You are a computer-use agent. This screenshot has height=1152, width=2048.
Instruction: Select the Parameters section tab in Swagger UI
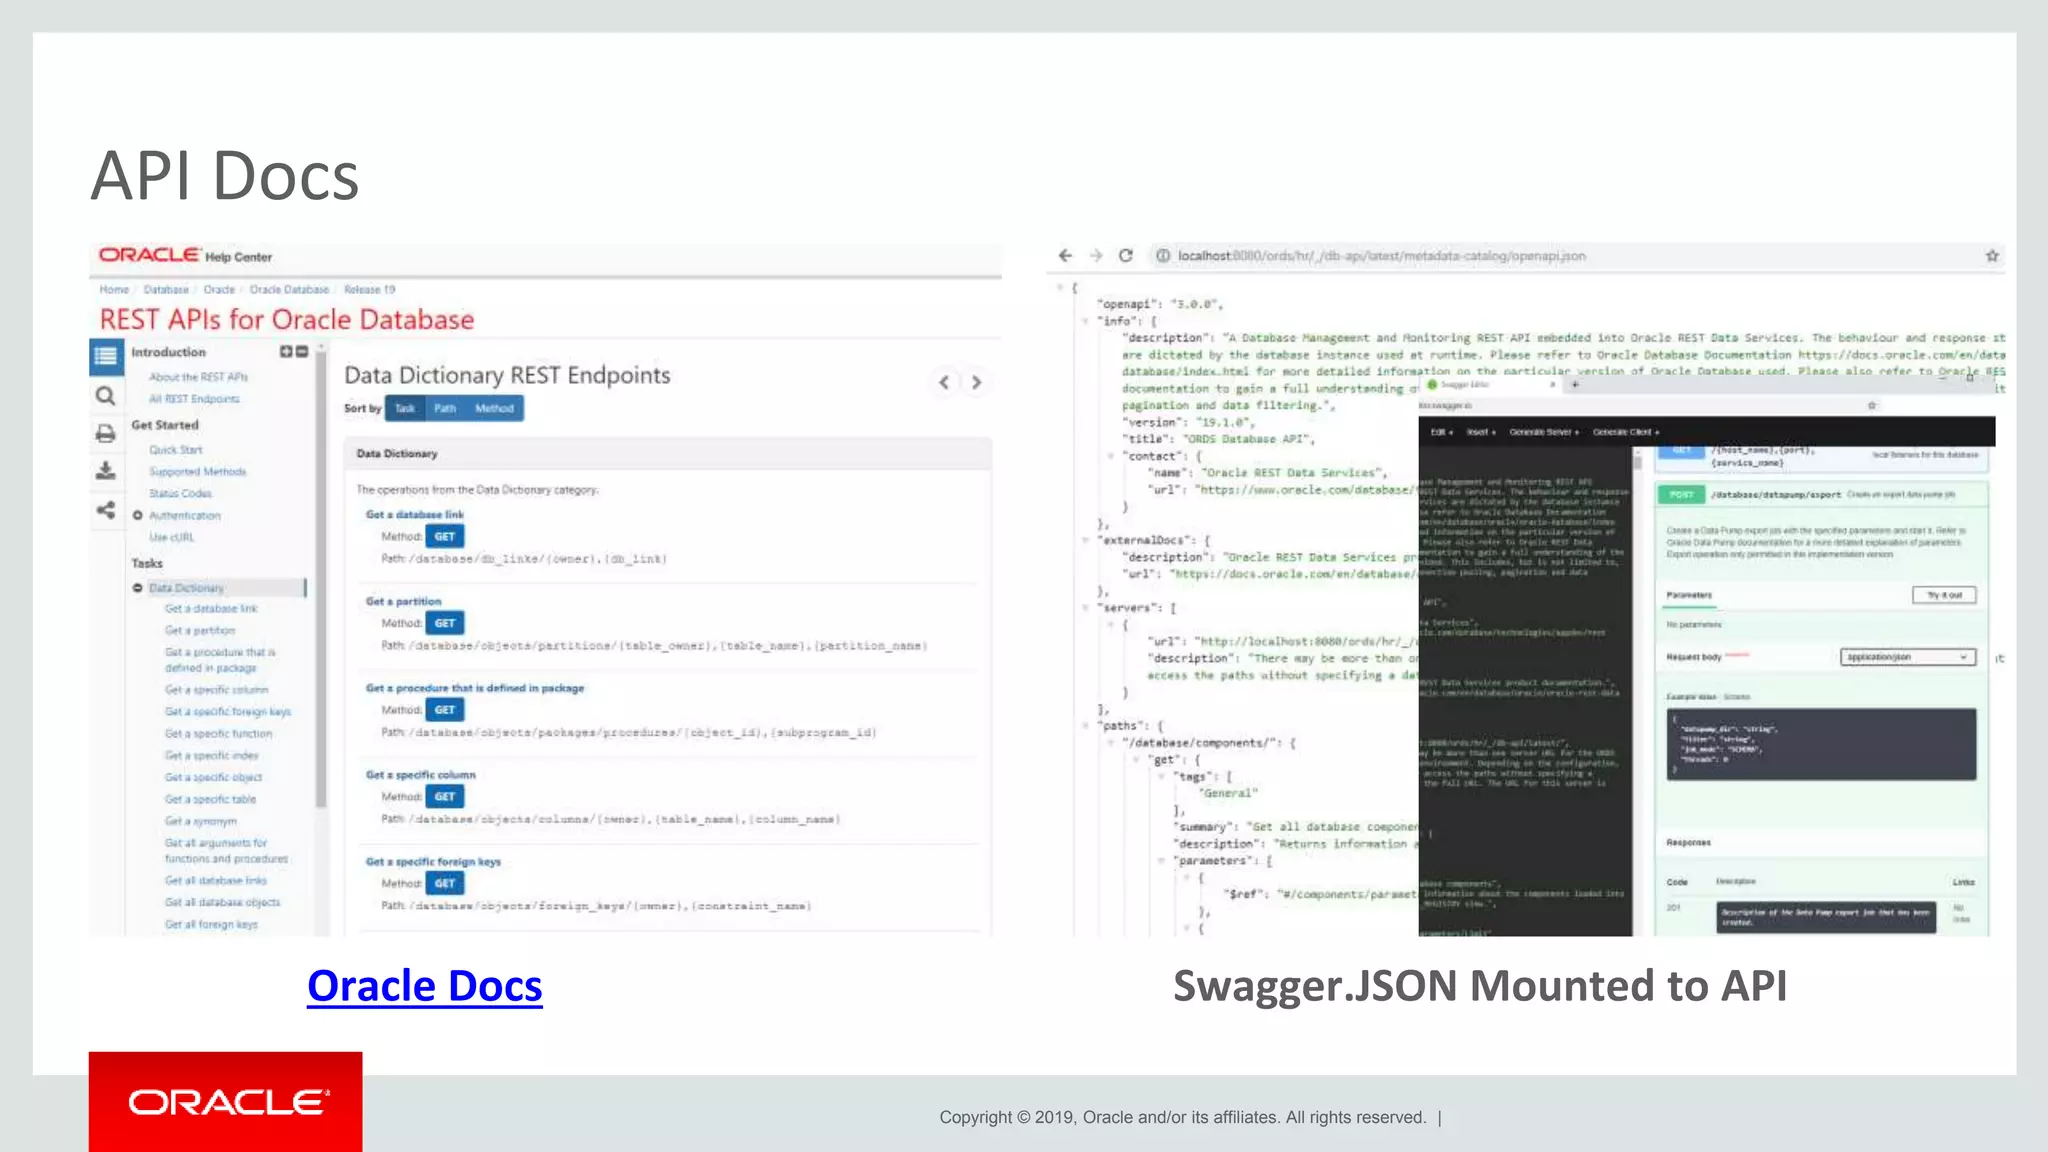1689,595
